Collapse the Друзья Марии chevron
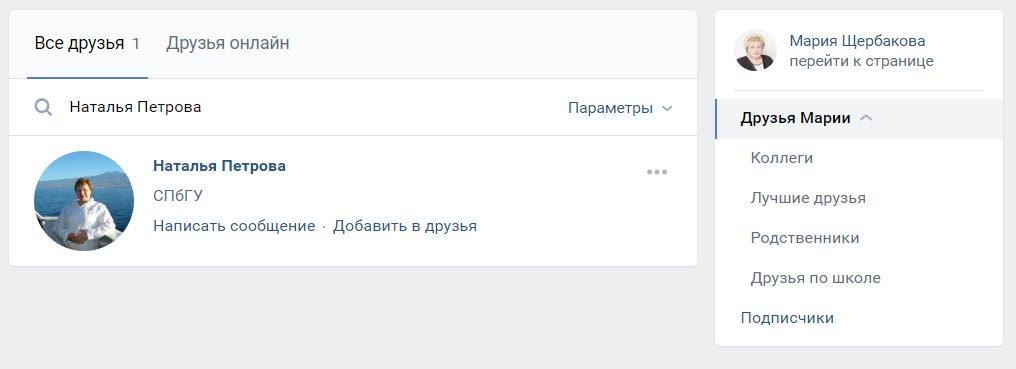This screenshot has height=369, width=1016. 866,118
